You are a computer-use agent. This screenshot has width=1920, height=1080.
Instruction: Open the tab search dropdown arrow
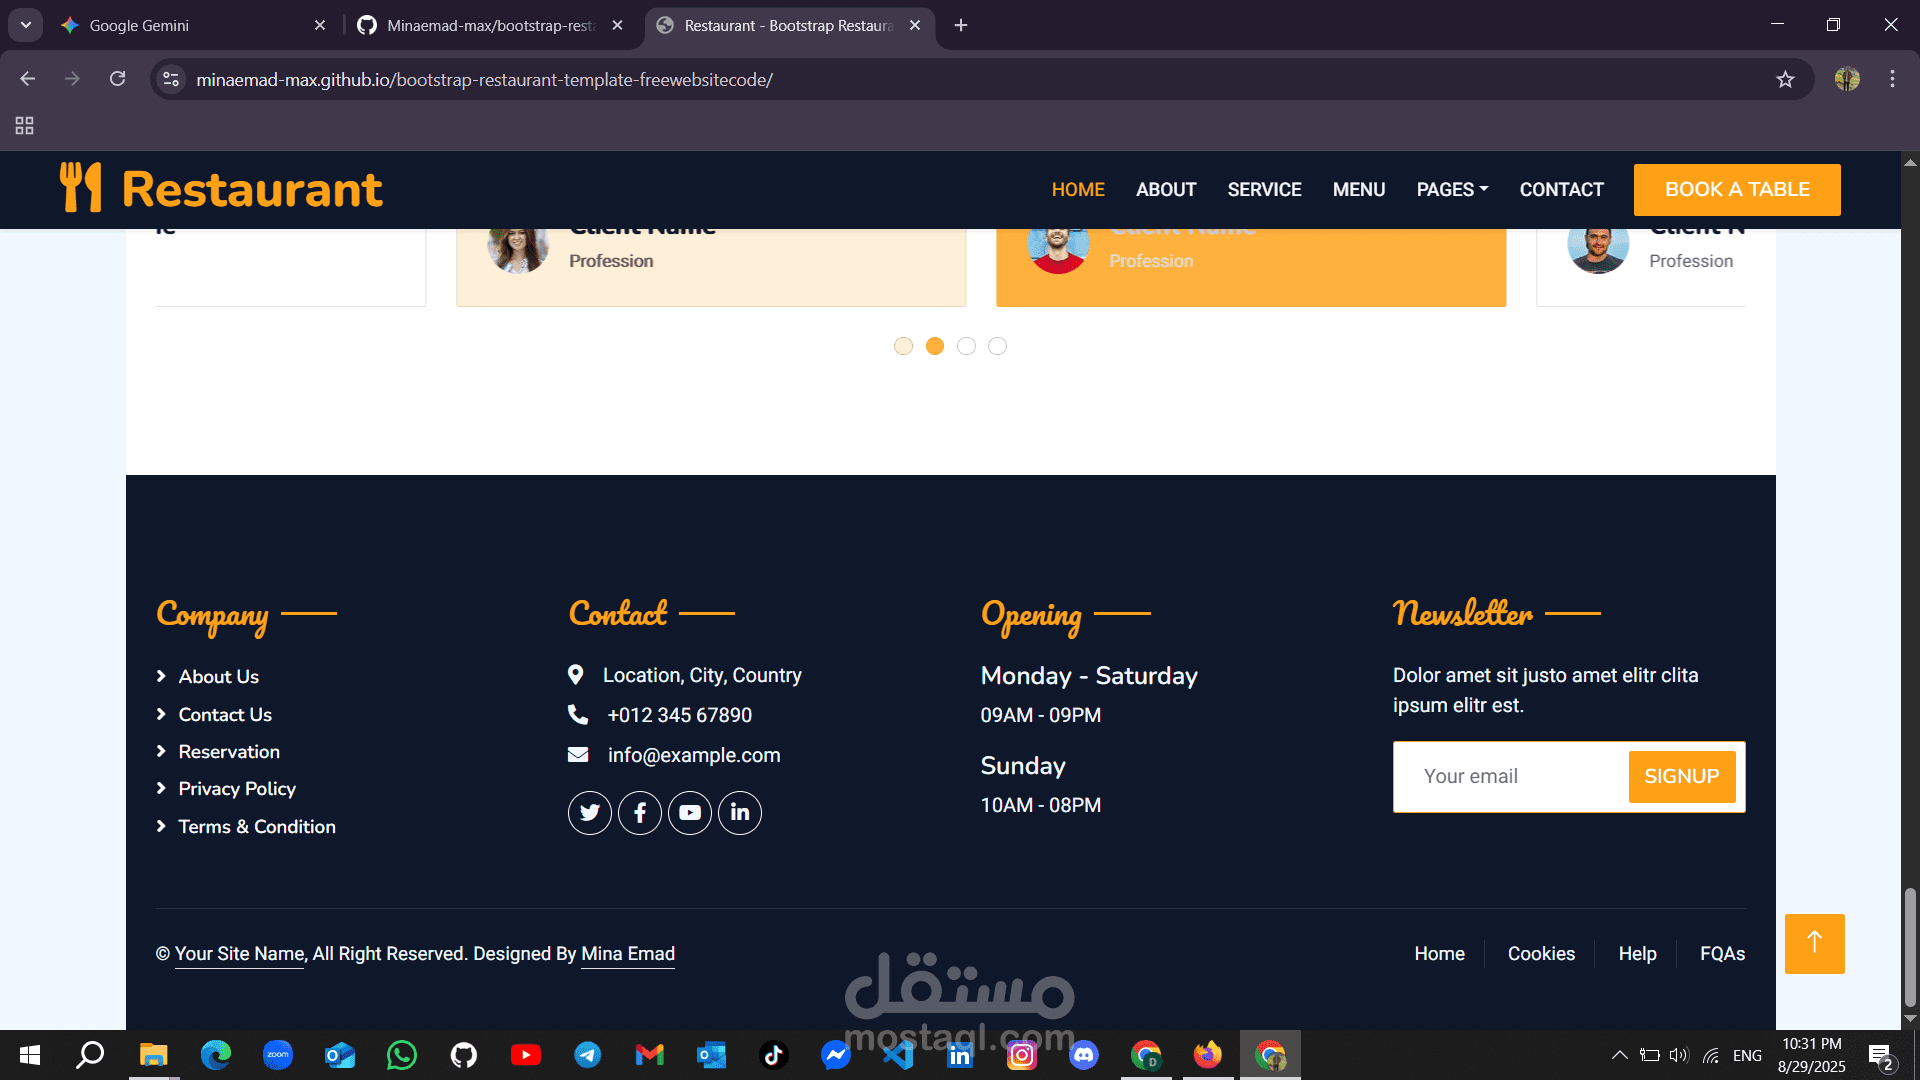click(x=25, y=25)
